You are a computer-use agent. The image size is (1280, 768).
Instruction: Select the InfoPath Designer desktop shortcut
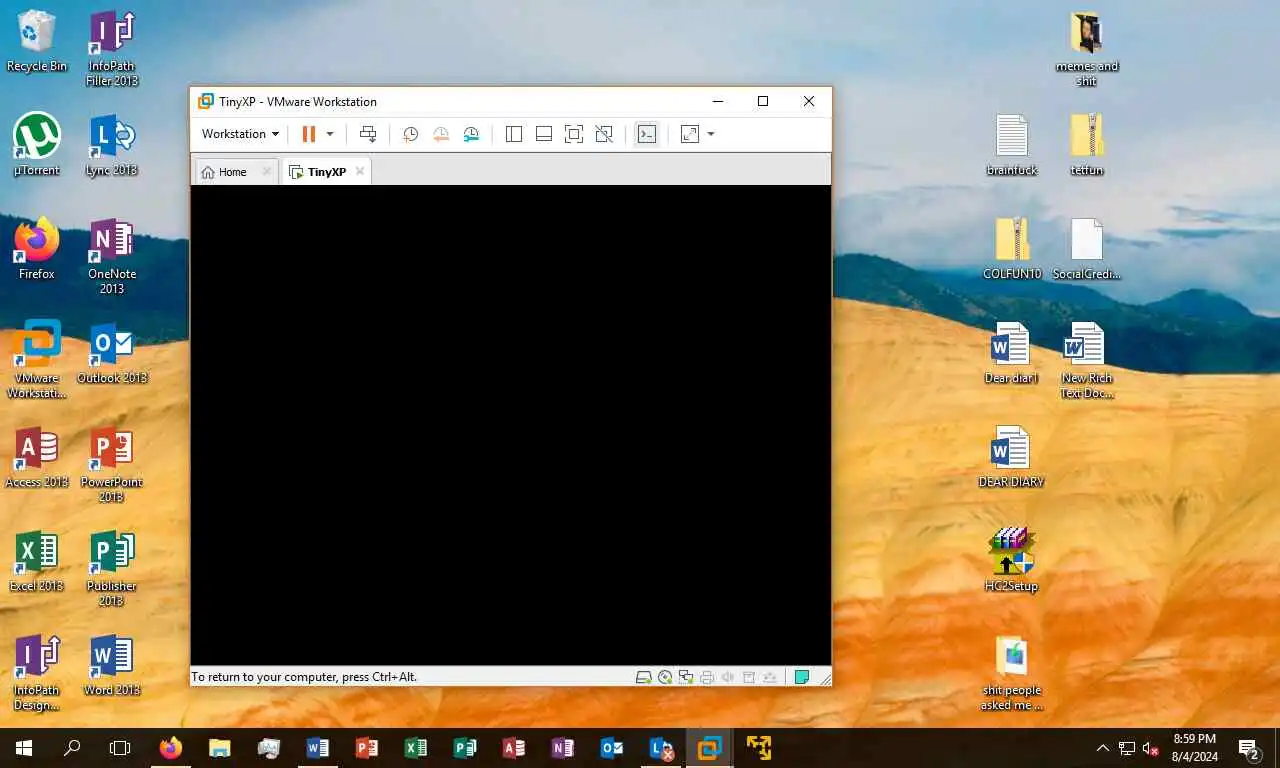(37, 672)
